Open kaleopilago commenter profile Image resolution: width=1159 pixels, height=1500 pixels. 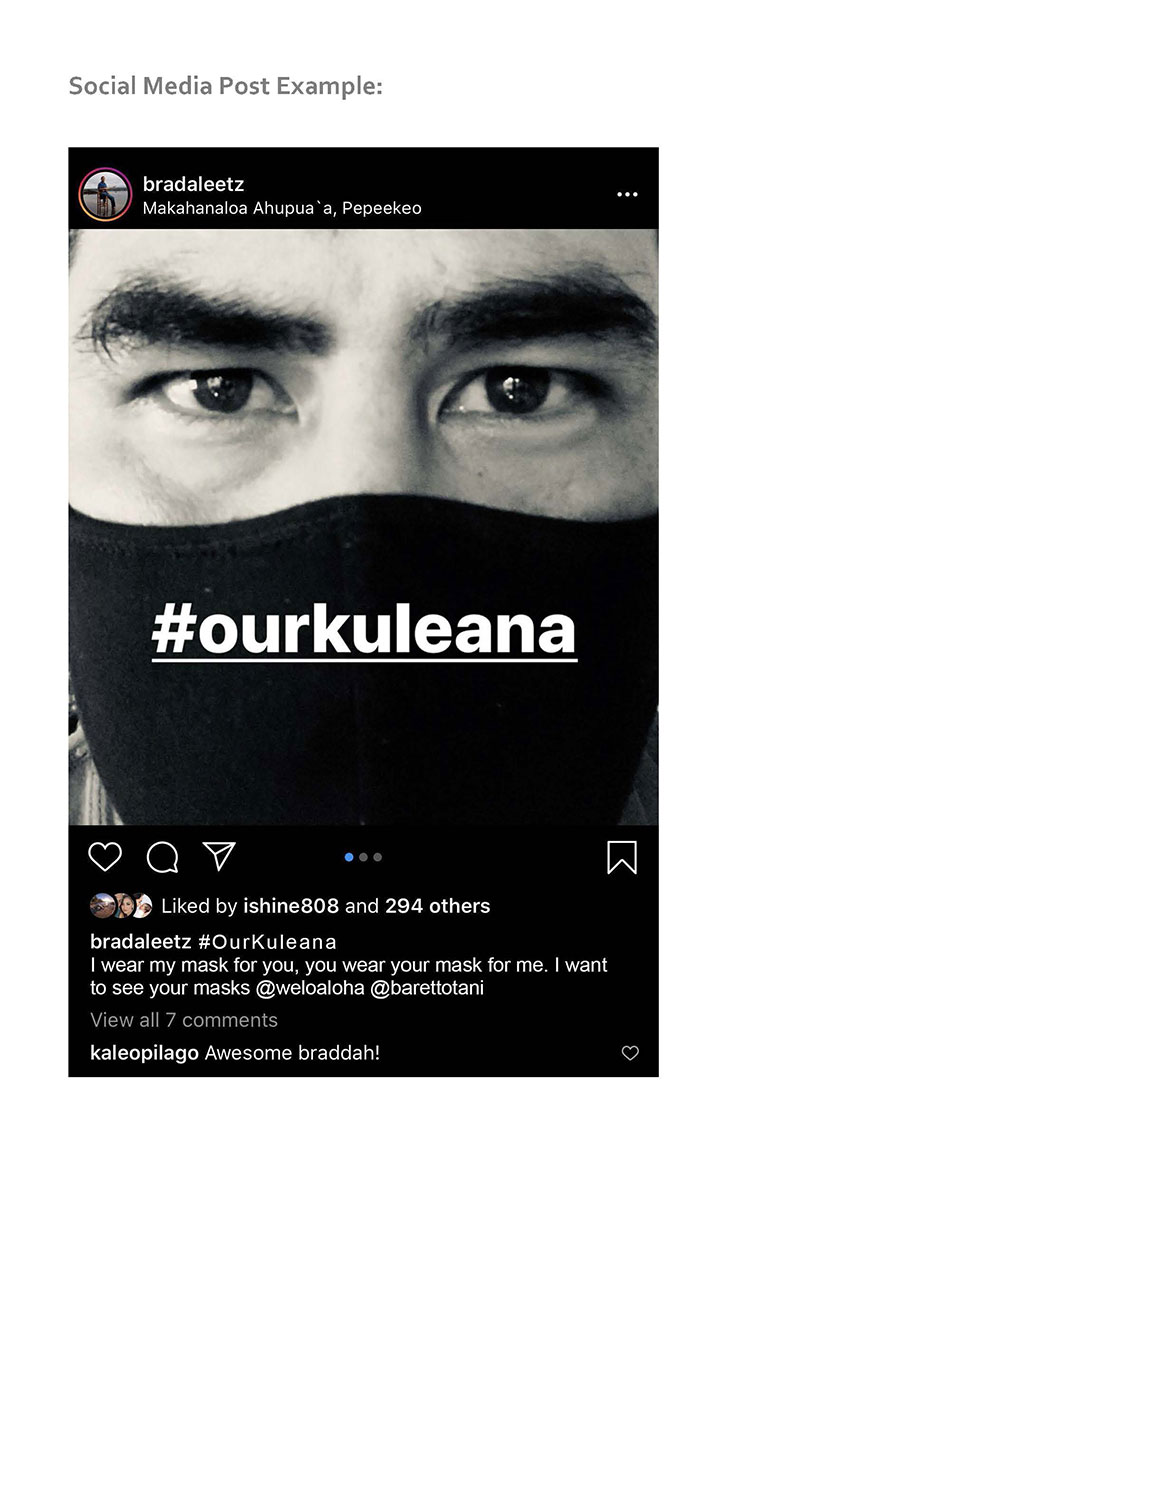[x=144, y=1053]
